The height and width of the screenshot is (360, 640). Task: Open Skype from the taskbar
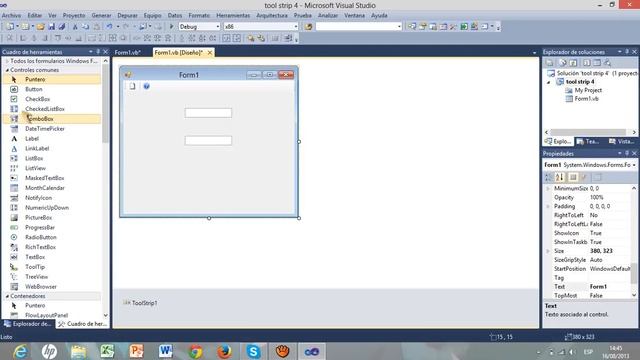(253, 351)
